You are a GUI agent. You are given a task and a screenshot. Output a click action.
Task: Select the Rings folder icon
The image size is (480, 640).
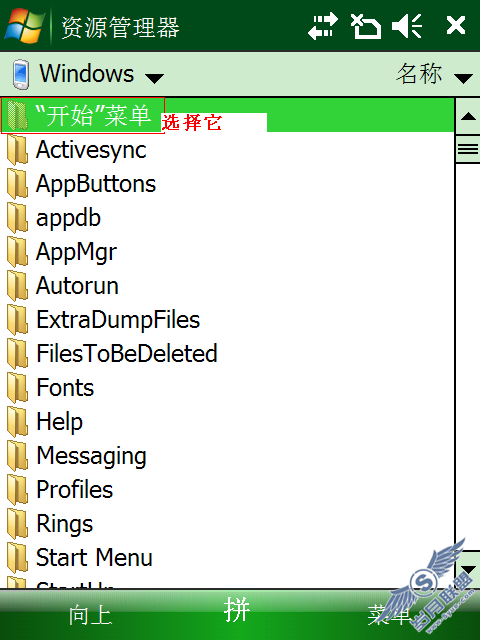[18, 523]
